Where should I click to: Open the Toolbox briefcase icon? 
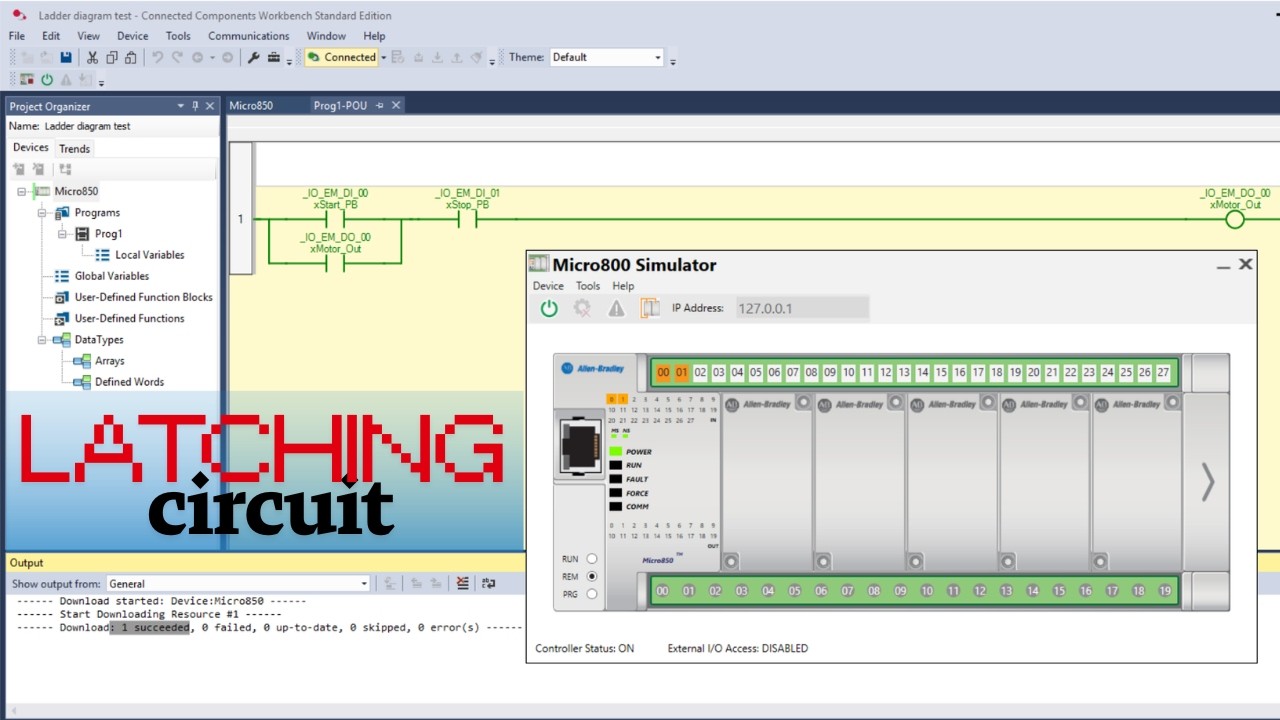coord(274,58)
